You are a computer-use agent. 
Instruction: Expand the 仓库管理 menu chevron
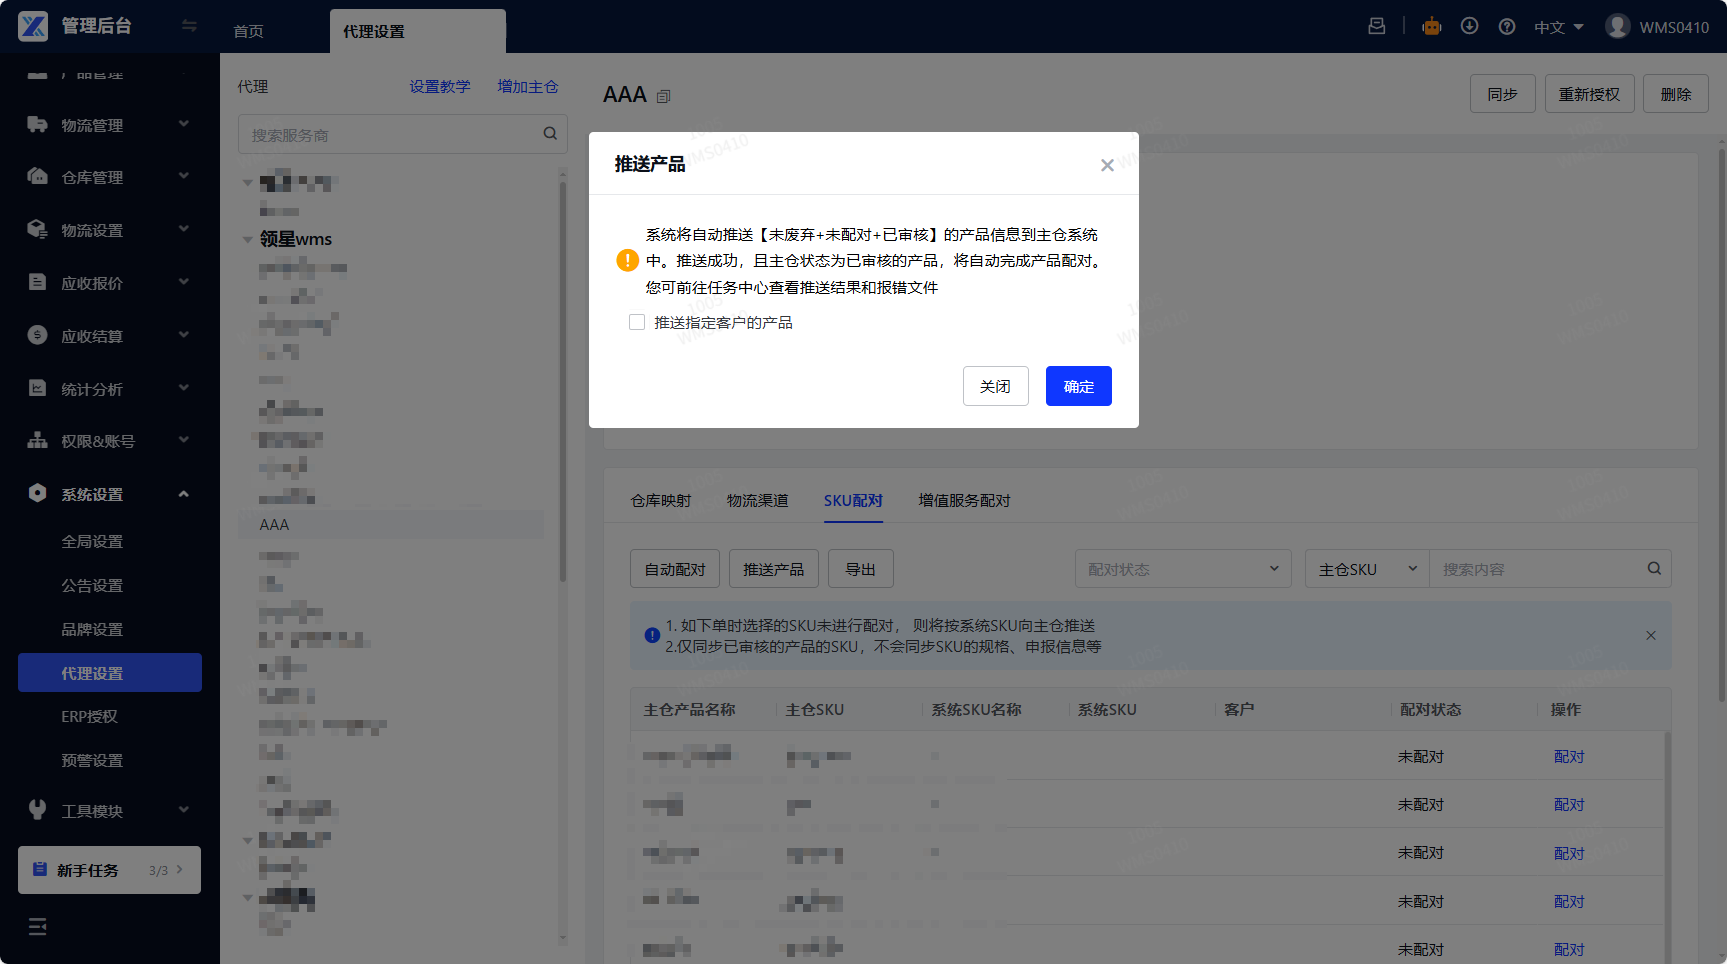(x=184, y=176)
